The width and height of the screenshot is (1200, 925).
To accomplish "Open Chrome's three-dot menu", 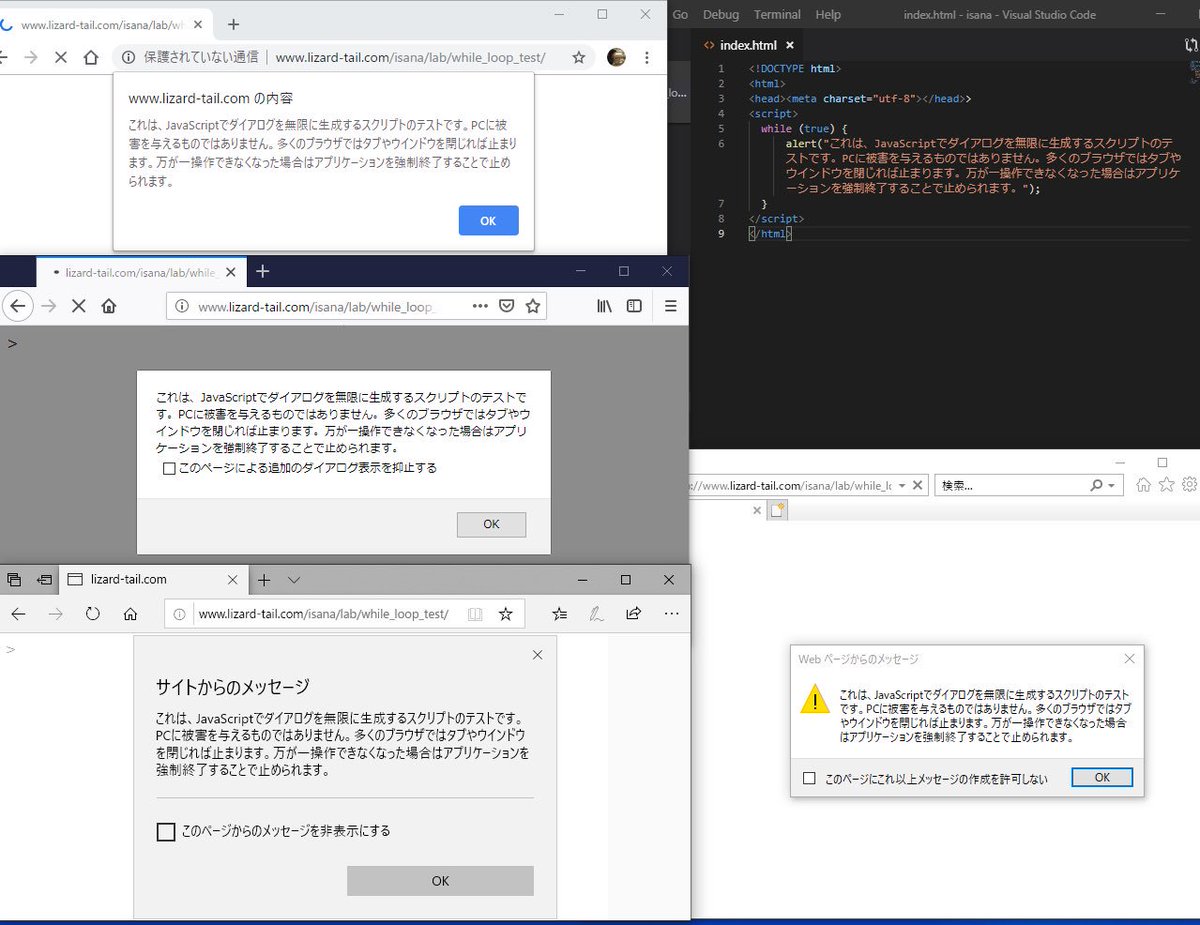I will (x=647, y=58).
